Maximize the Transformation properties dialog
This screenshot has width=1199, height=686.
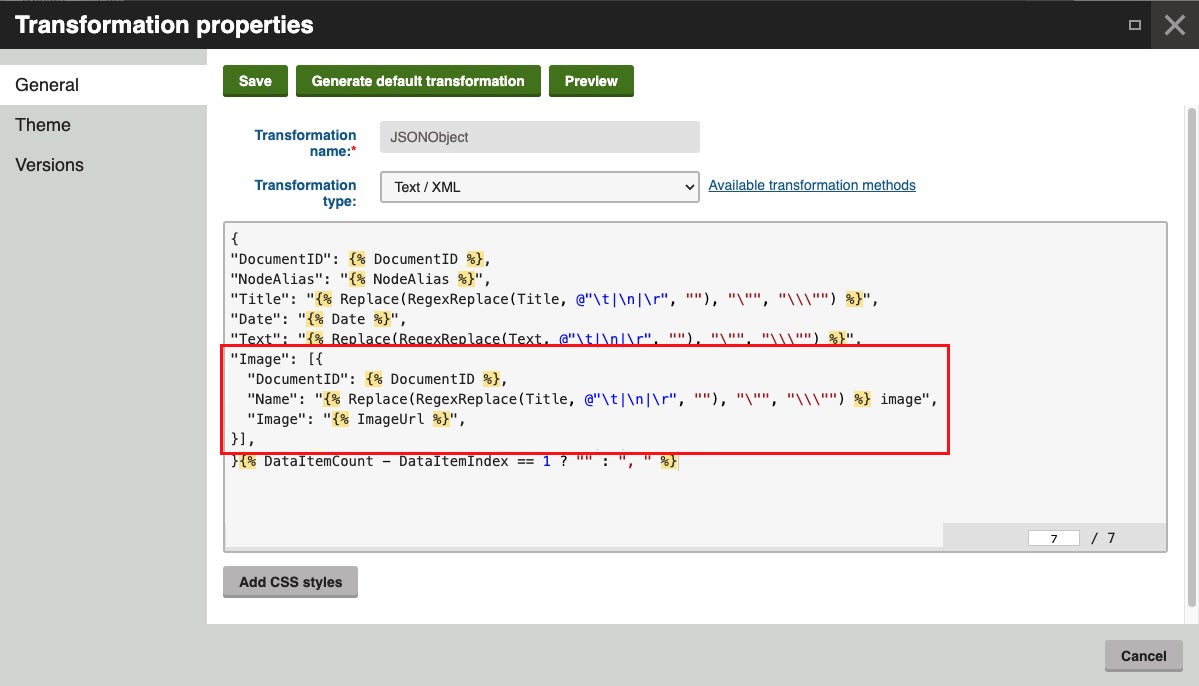tap(1134, 25)
